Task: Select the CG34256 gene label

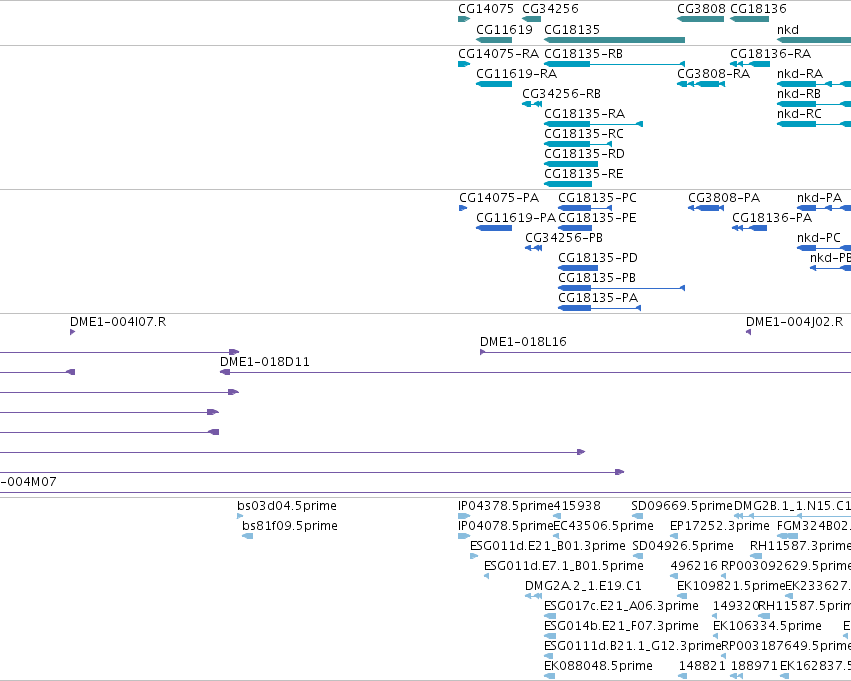Action: coord(550,9)
